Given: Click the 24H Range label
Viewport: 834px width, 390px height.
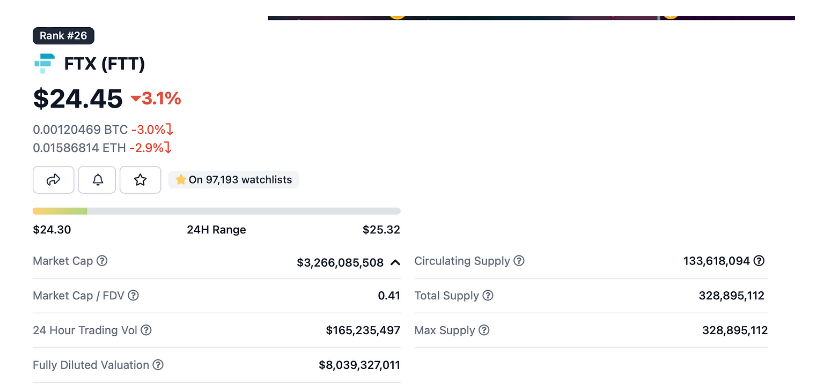Looking at the screenshot, I should click(216, 230).
